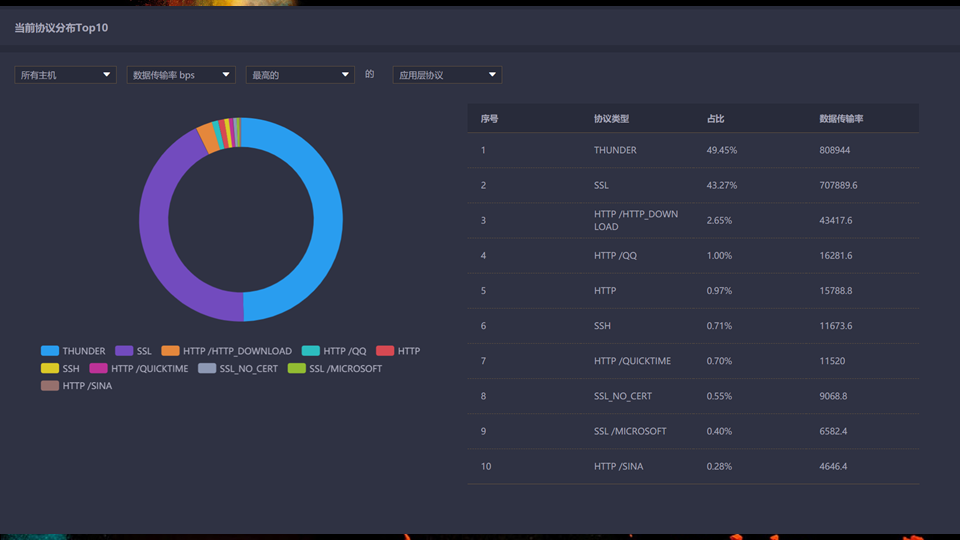
Task: Toggle THUNDER legend swatch in chart
Action: pos(50,351)
